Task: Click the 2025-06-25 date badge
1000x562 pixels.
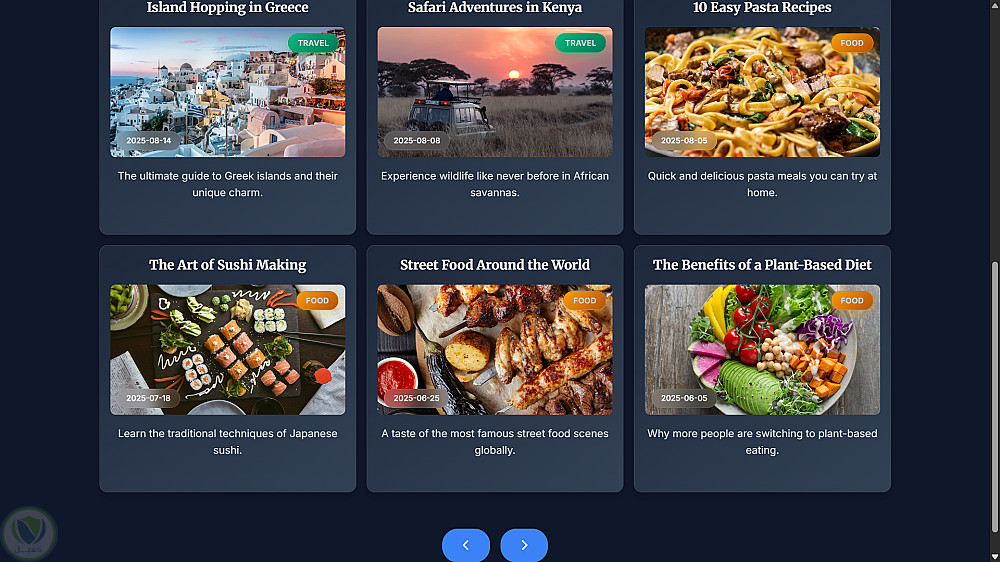Action: [416, 398]
